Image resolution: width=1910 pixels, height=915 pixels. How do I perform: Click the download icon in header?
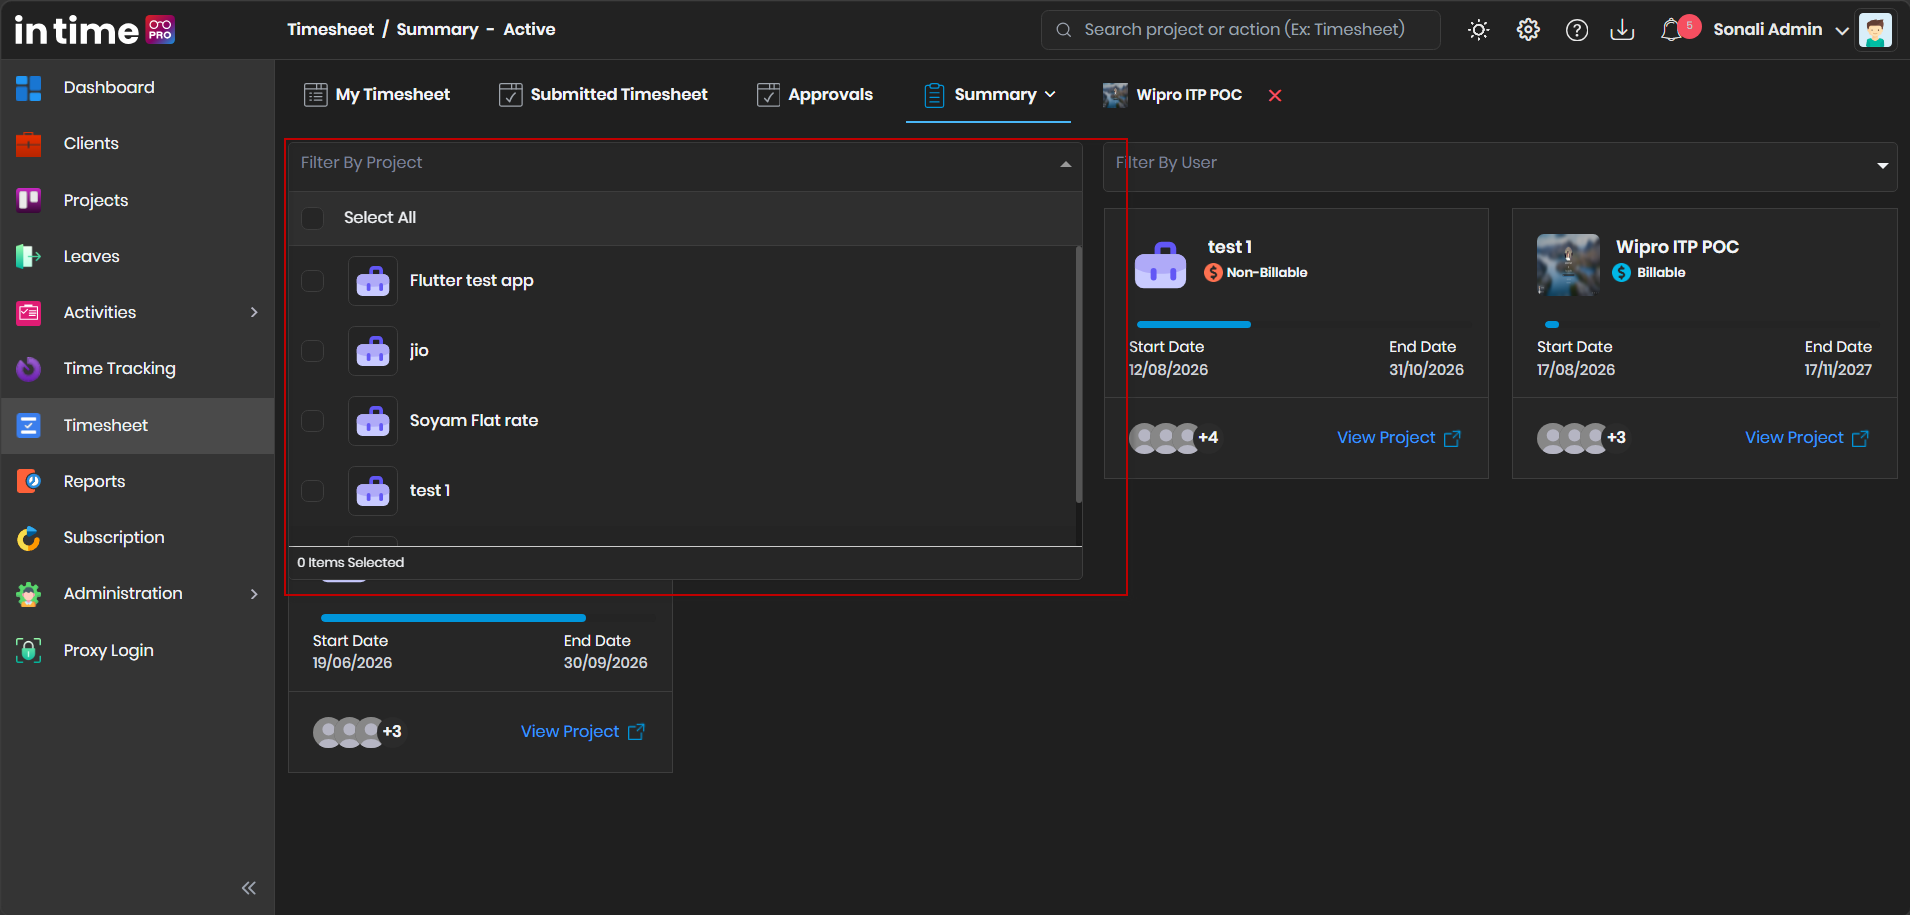pyautogui.click(x=1622, y=30)
